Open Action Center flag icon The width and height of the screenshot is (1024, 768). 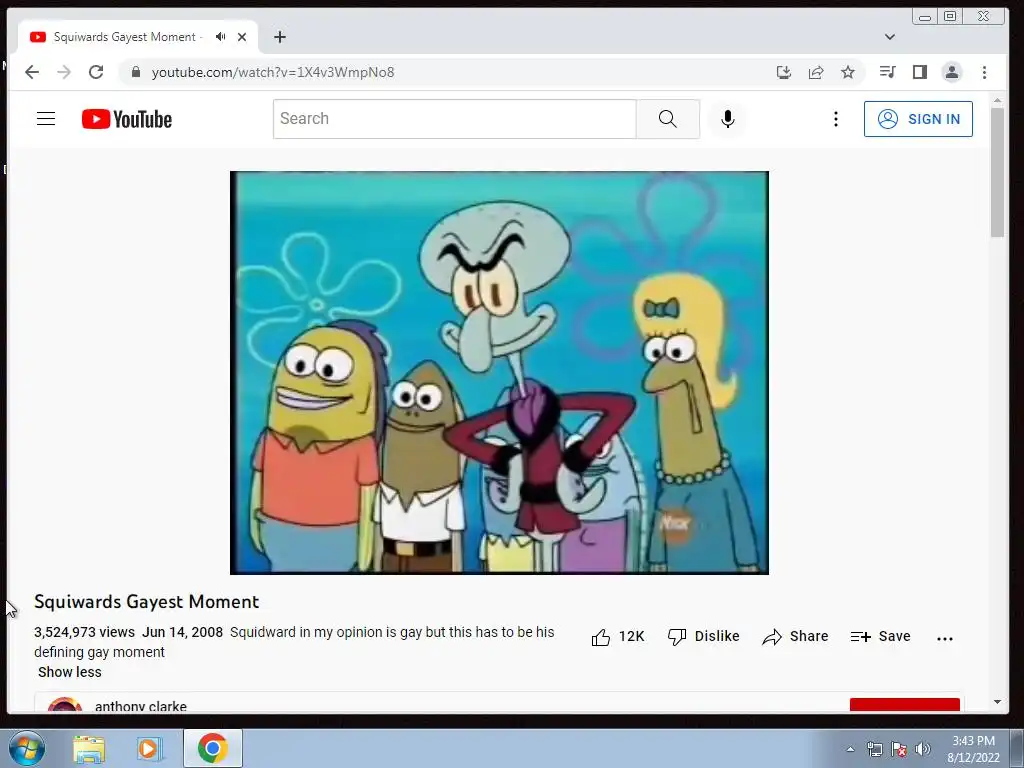(x=899, y=749)
